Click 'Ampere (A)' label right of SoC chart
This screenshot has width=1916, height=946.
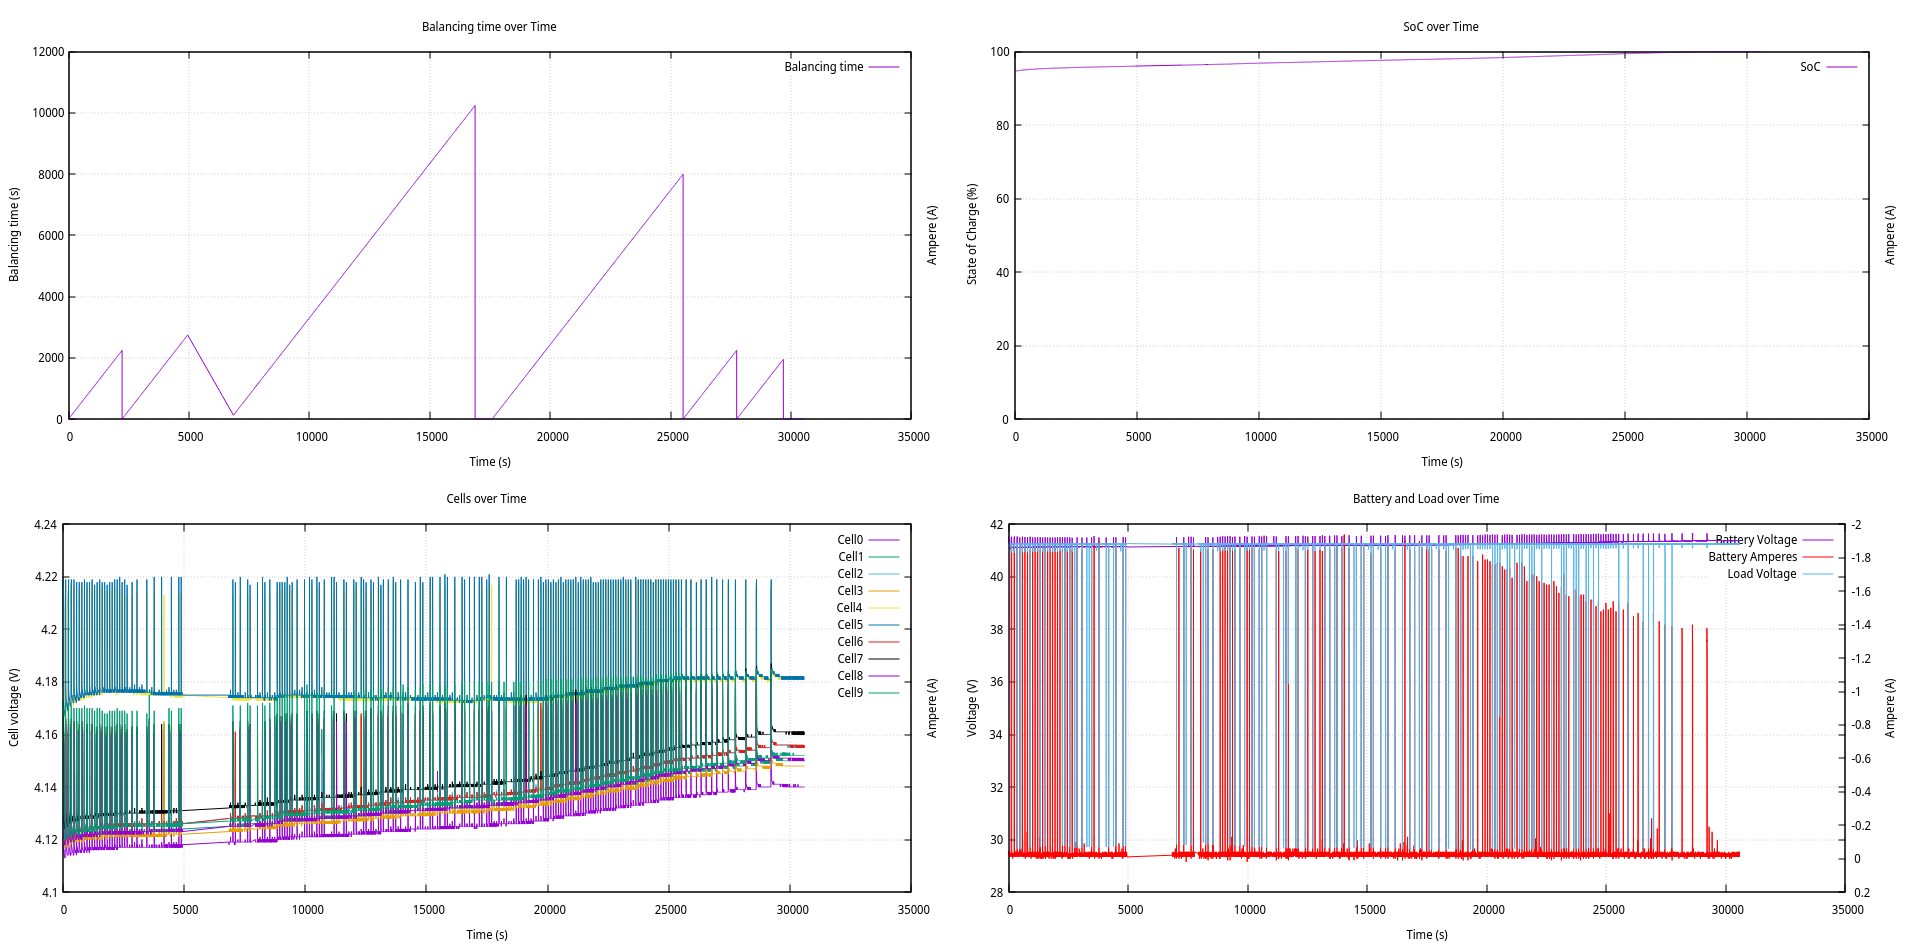[1890, 235]
